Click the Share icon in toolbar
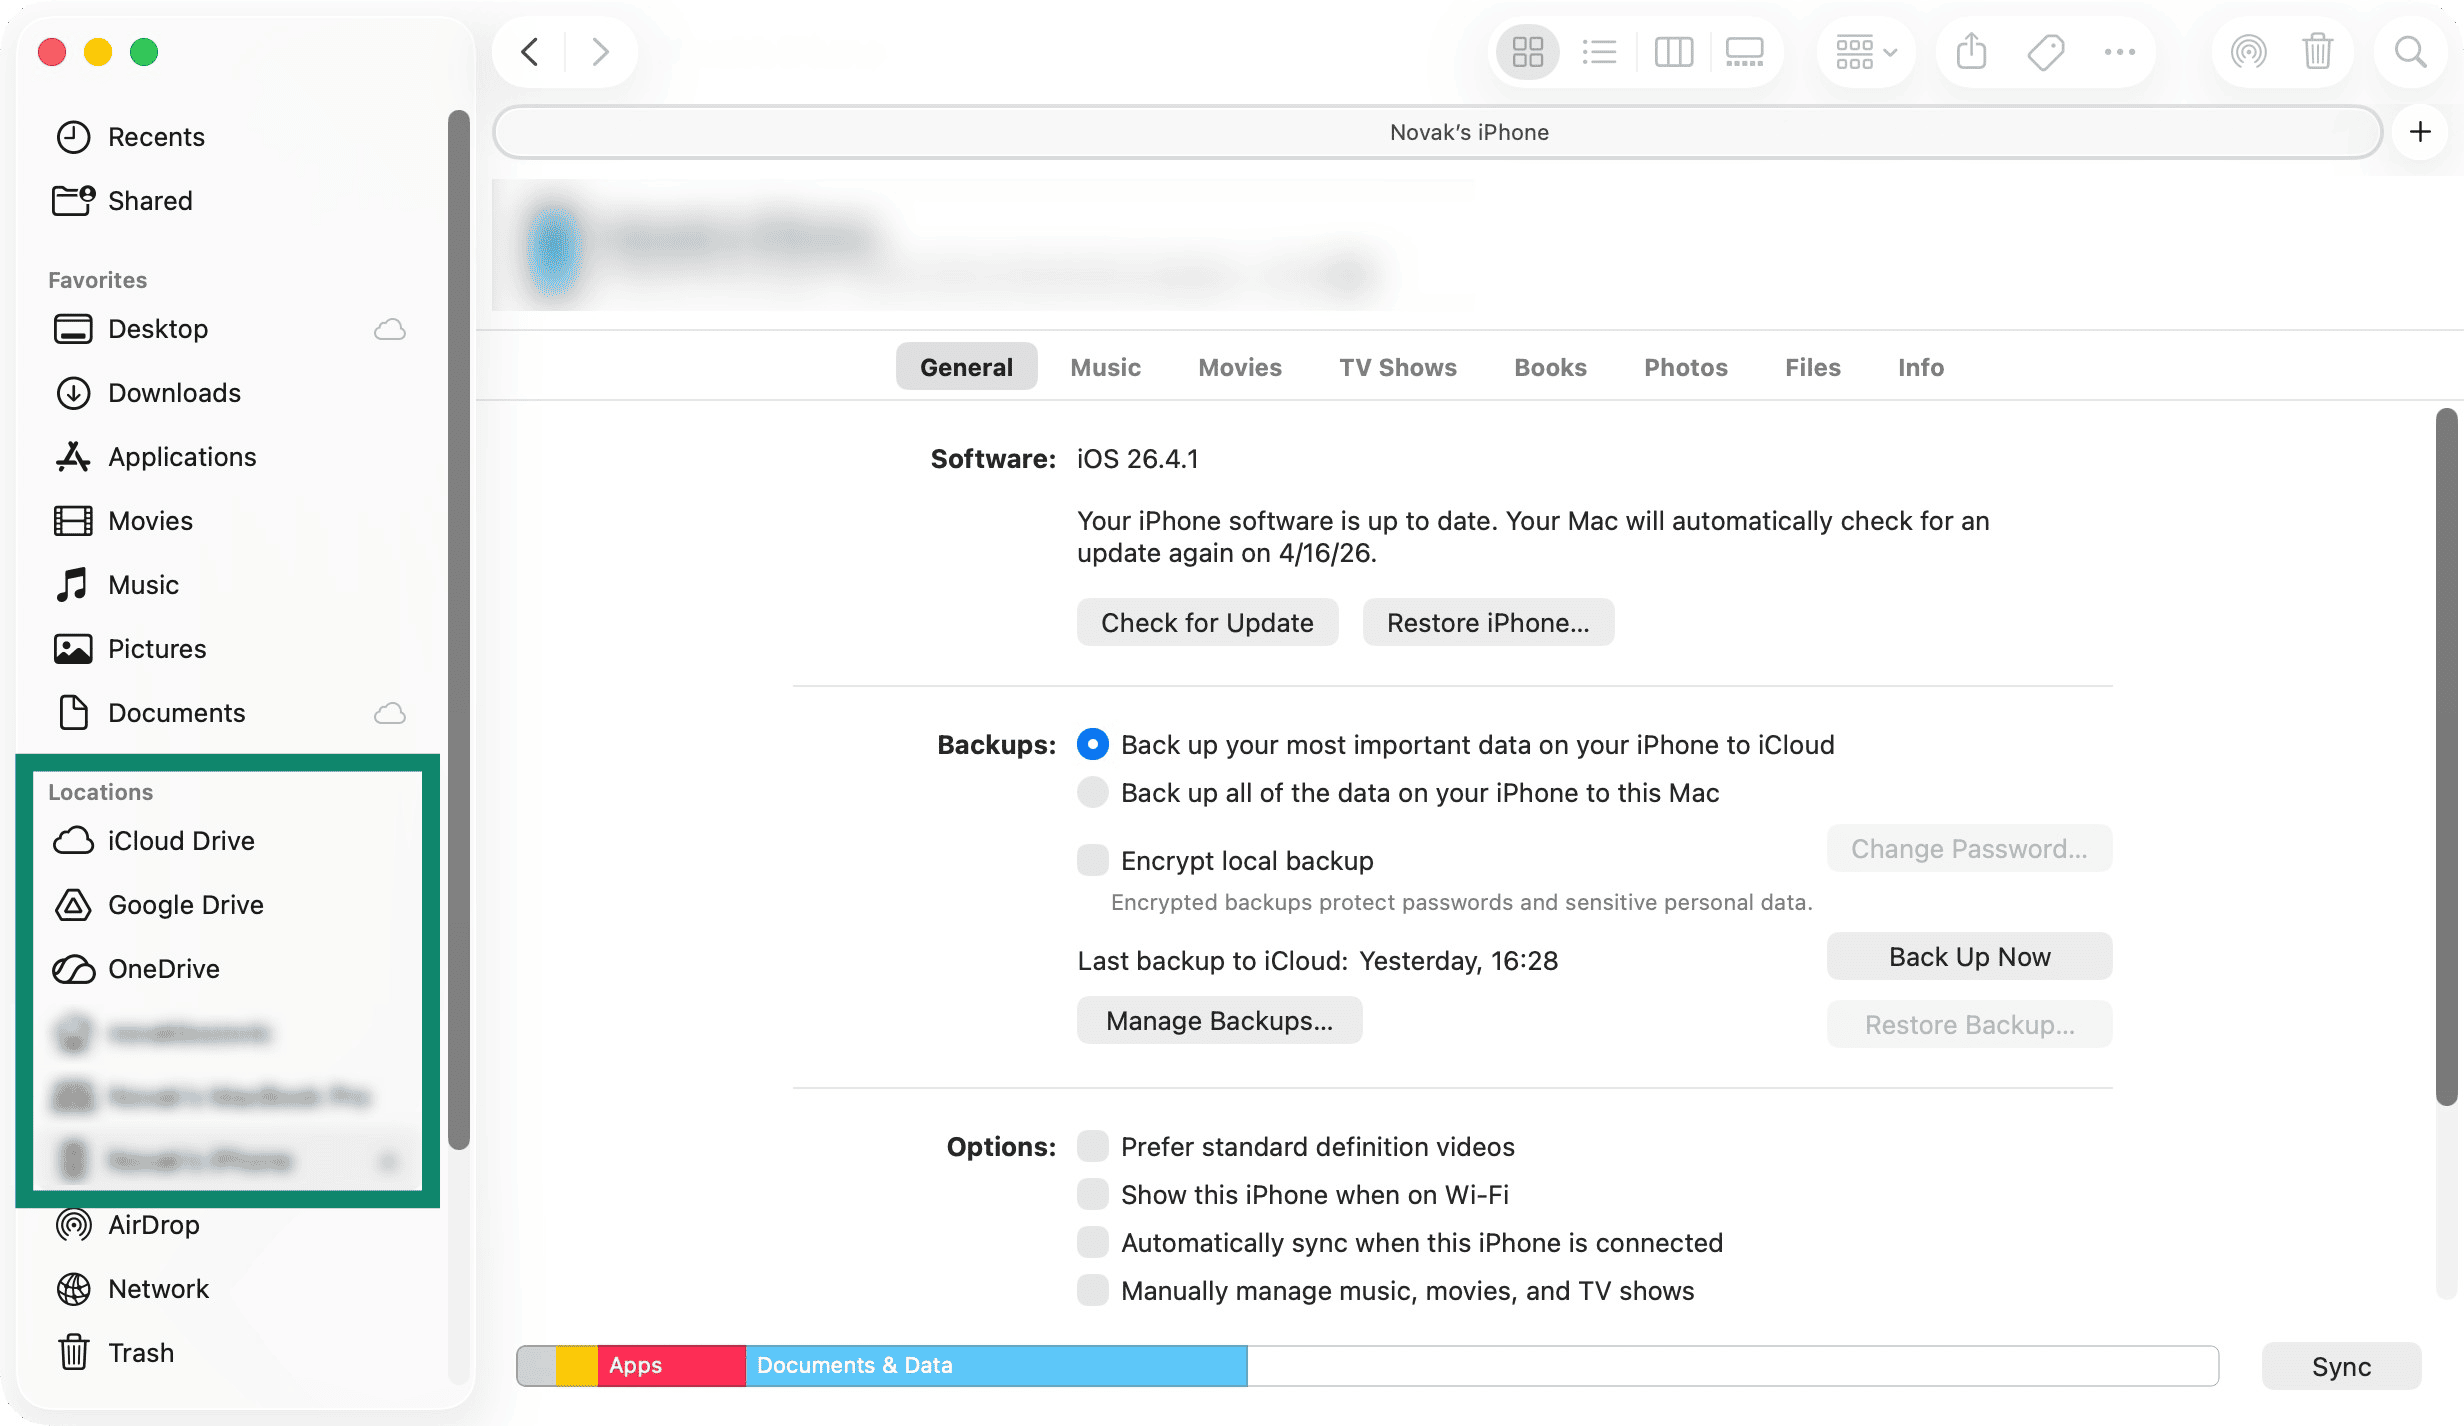 coord(1971,52)
